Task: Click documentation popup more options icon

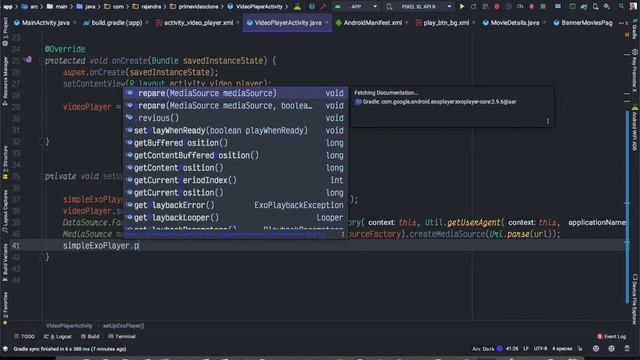Action: (x=547, y=121)
